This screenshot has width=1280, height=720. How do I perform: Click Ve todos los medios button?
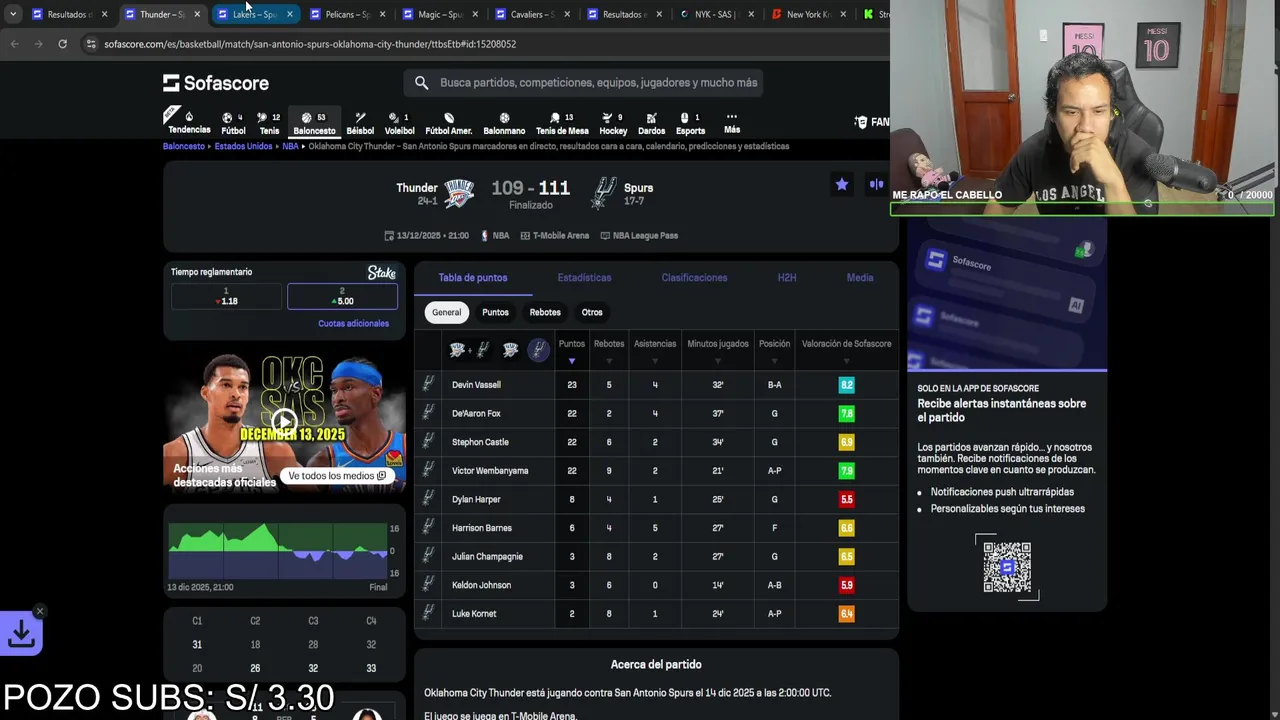click(337, 476)
